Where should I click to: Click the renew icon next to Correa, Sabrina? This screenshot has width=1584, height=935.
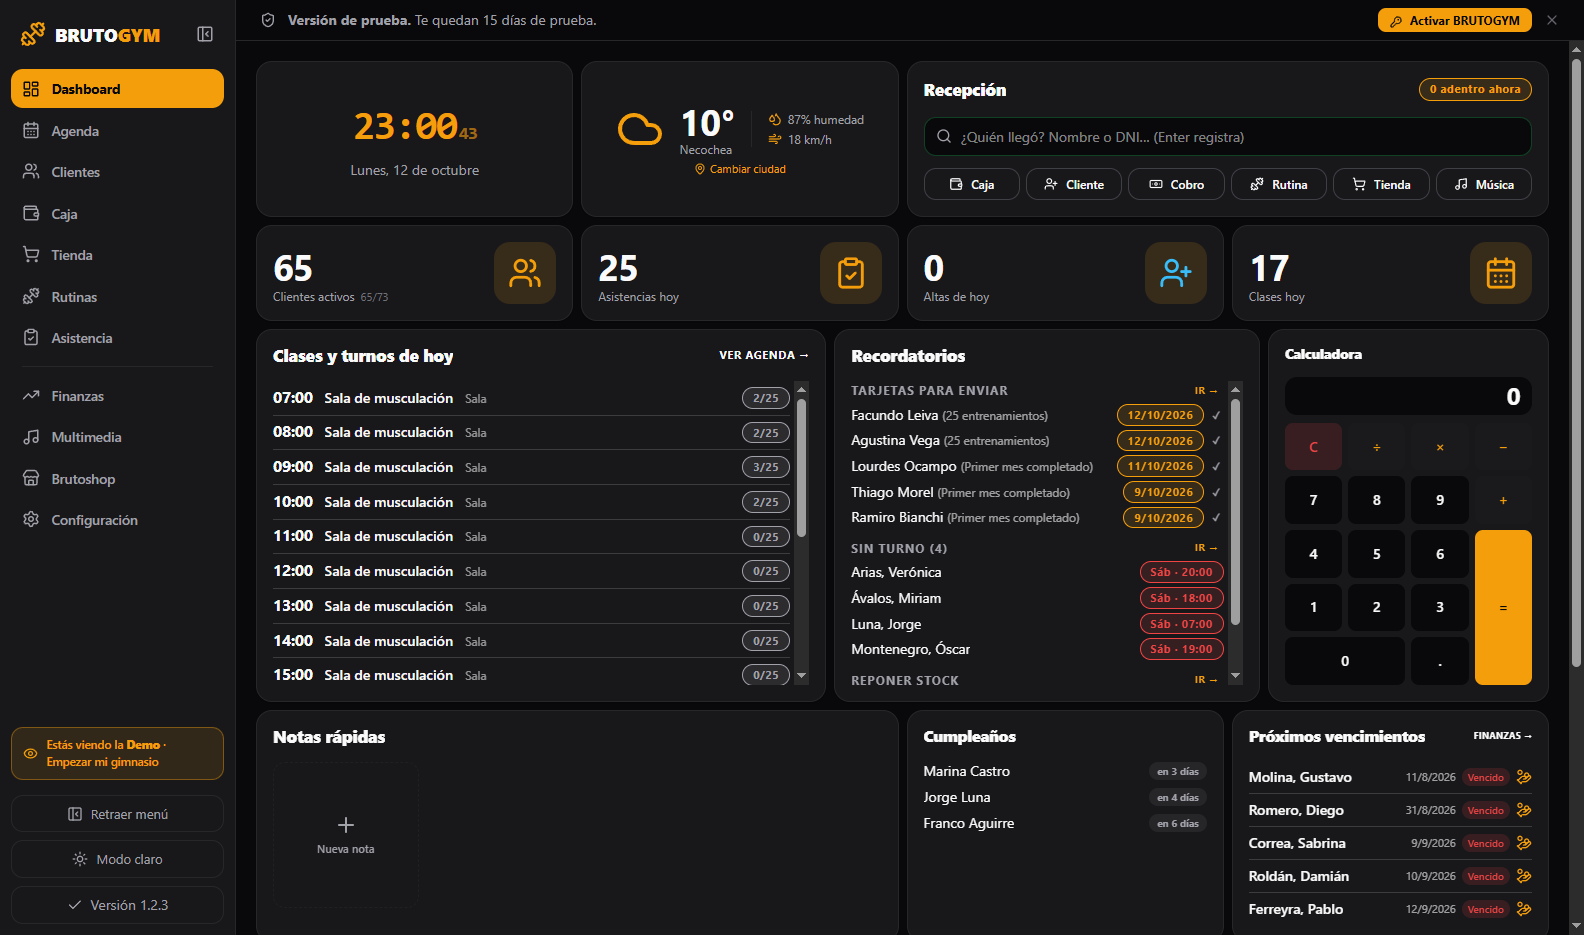pos(1524,843)
